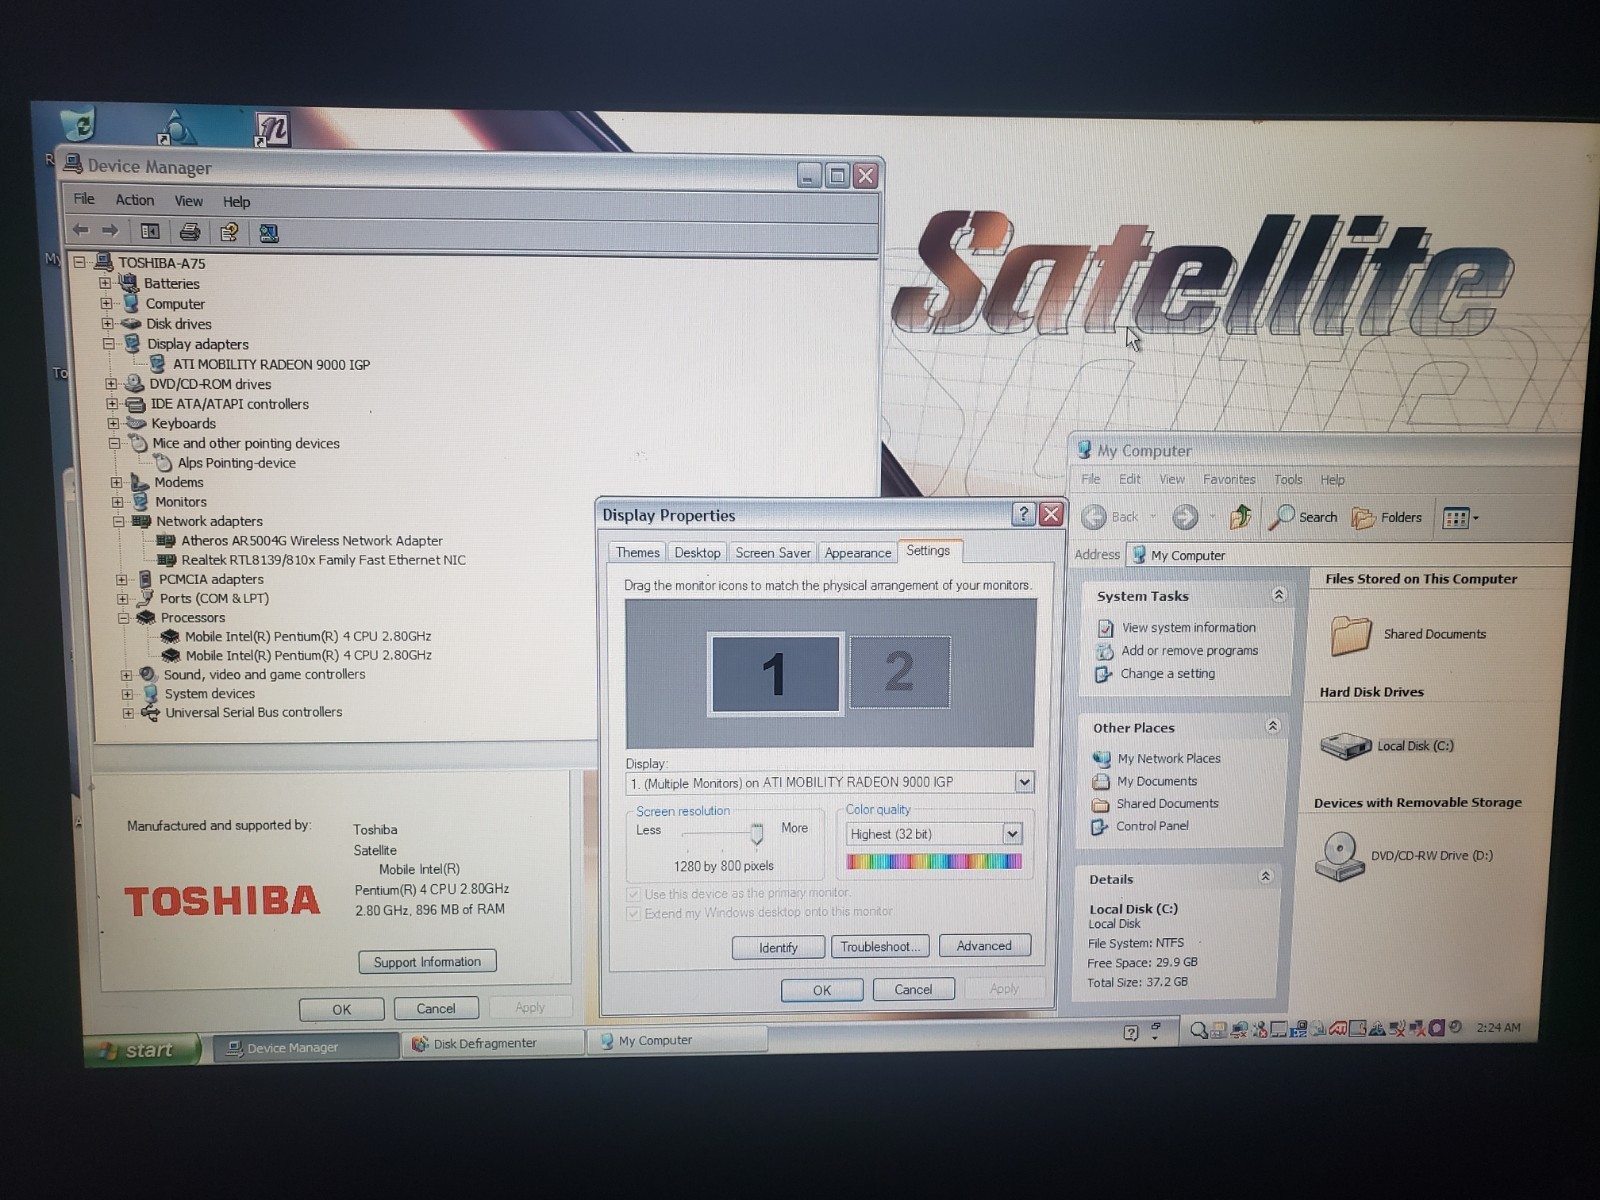Click screen resolution slider handle

click(757, 833)
